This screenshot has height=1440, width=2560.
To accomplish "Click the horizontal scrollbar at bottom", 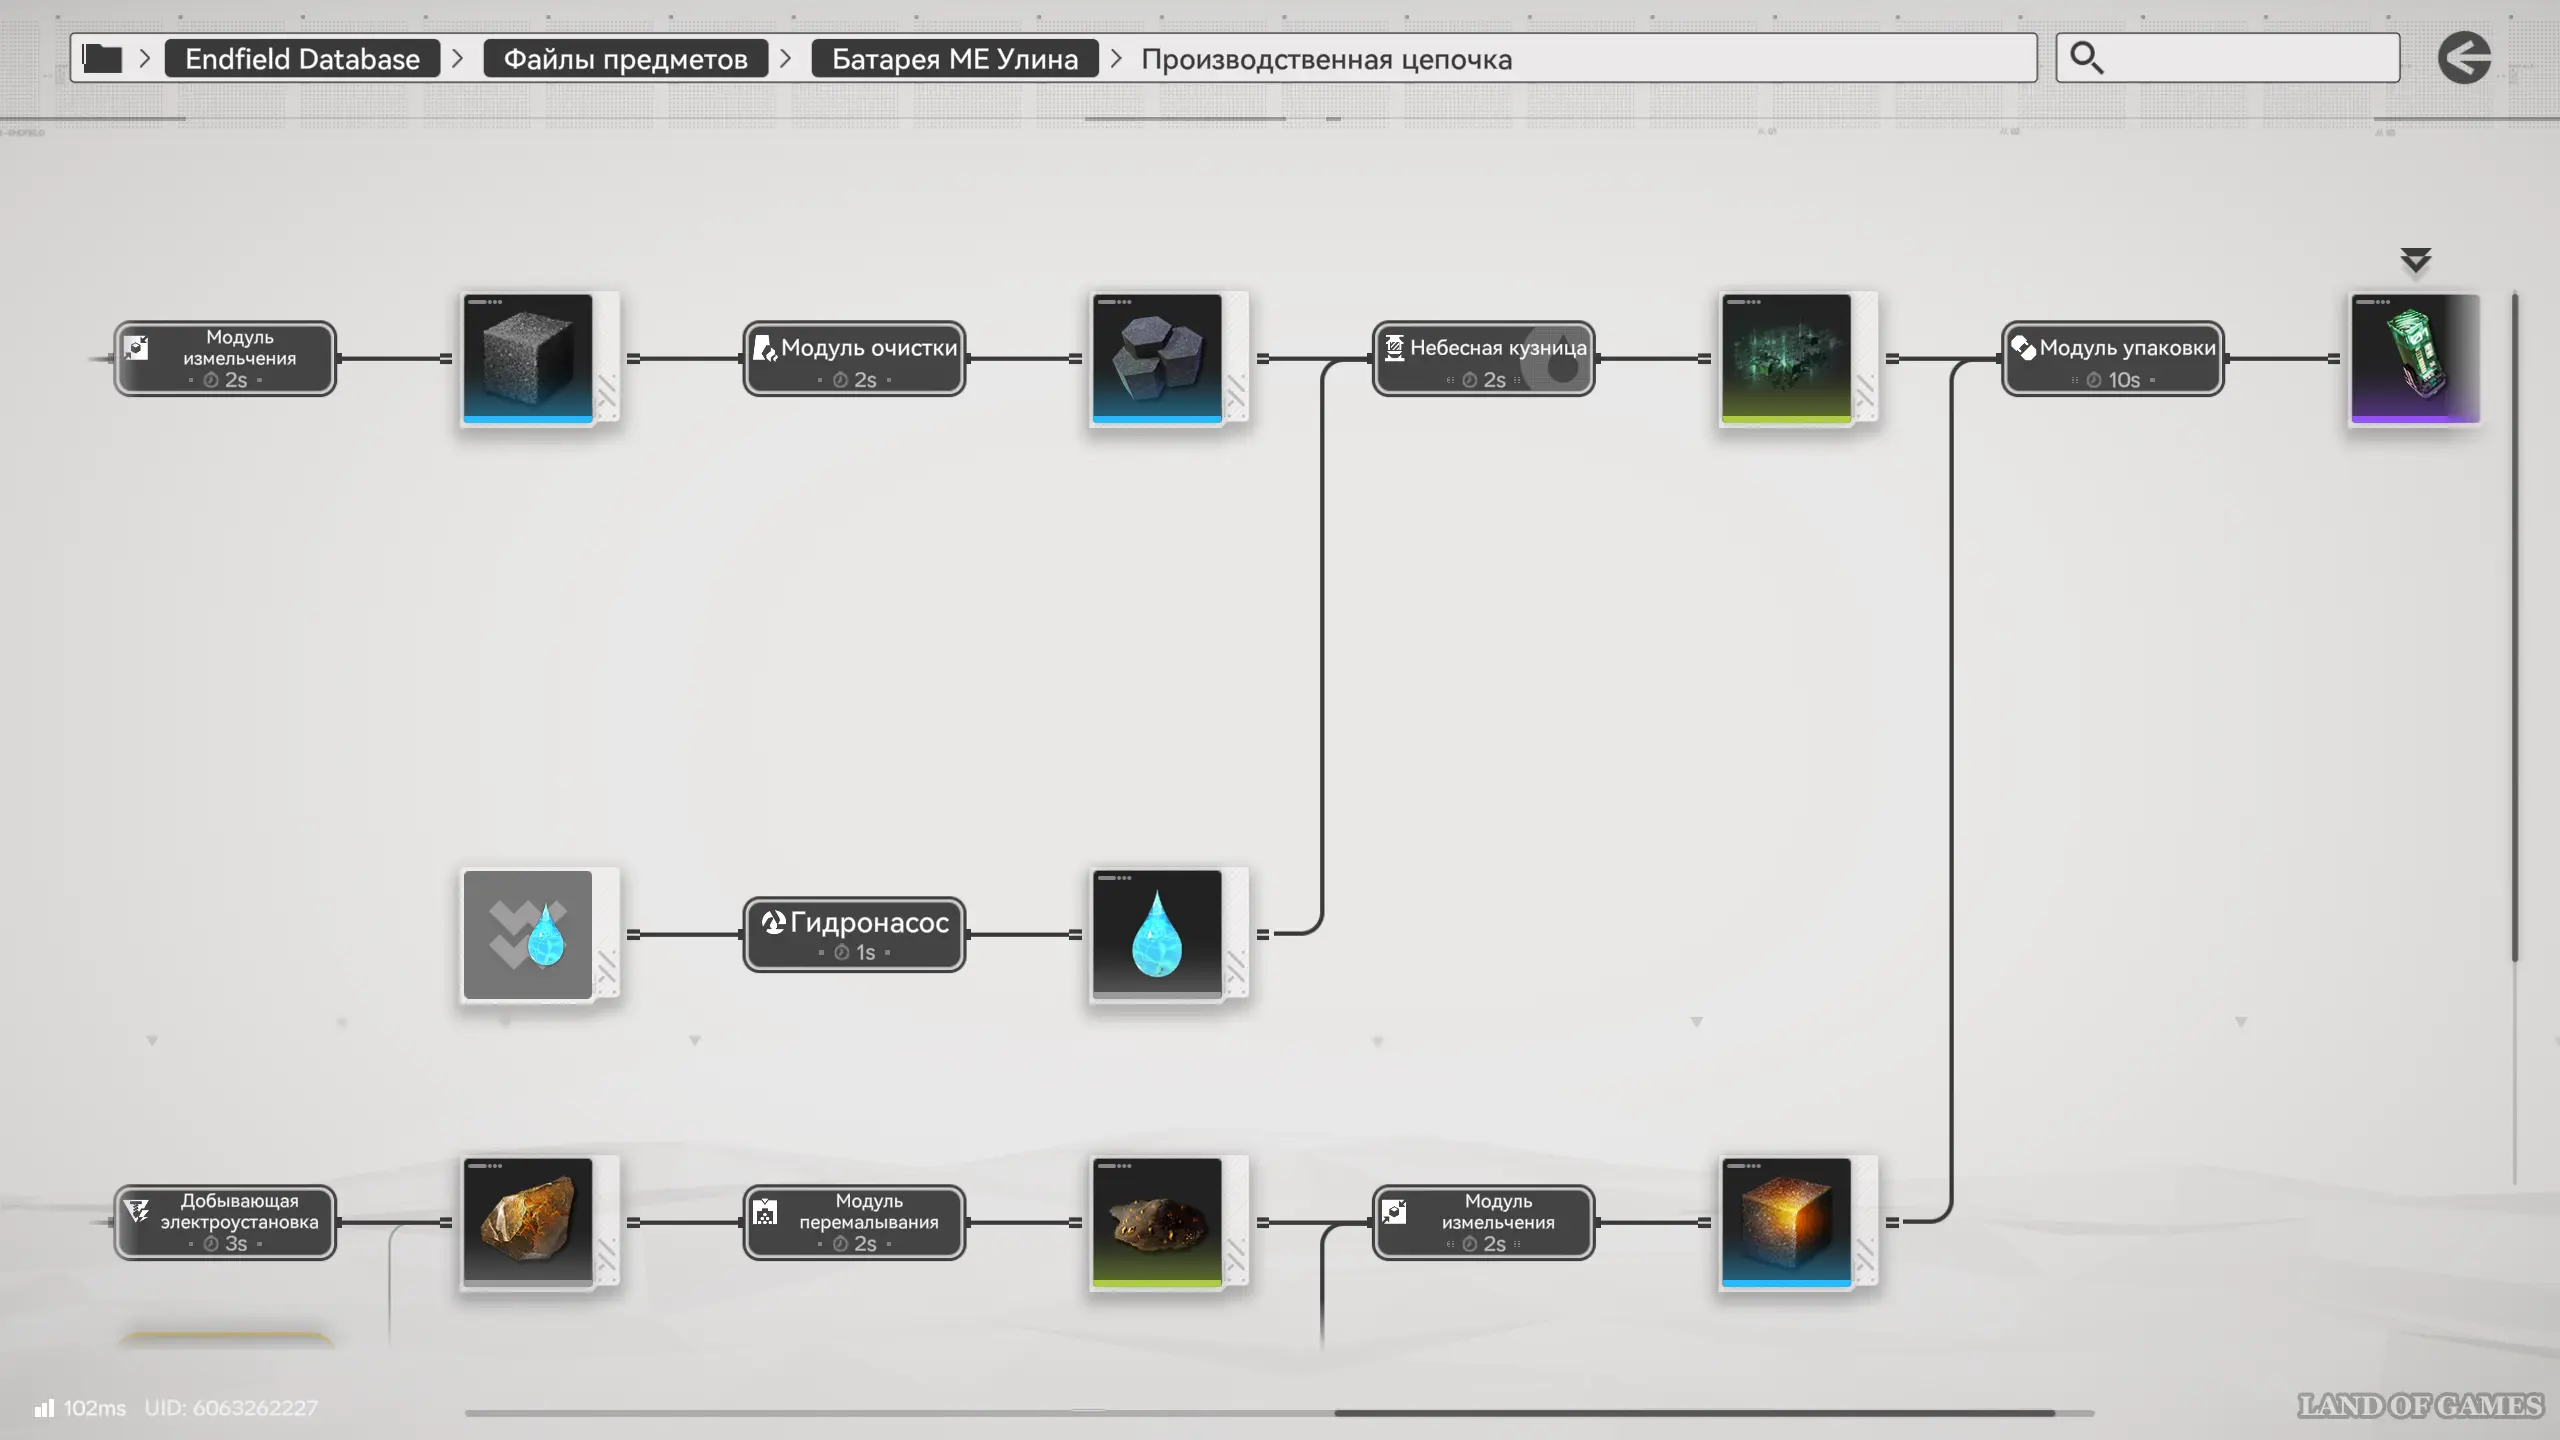I will 1694,1413.
